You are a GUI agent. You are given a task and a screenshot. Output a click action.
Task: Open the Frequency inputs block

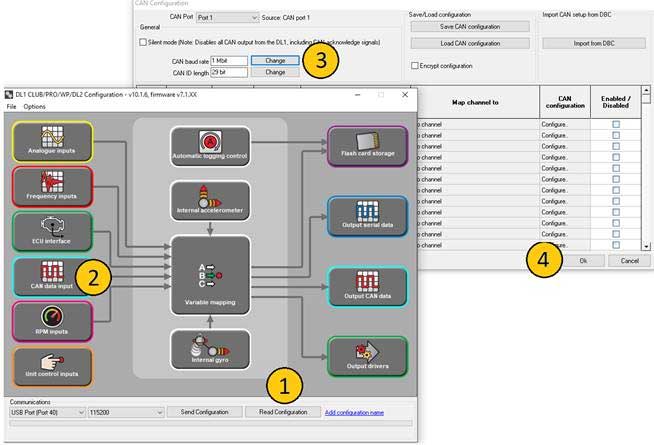coord(51,186)
